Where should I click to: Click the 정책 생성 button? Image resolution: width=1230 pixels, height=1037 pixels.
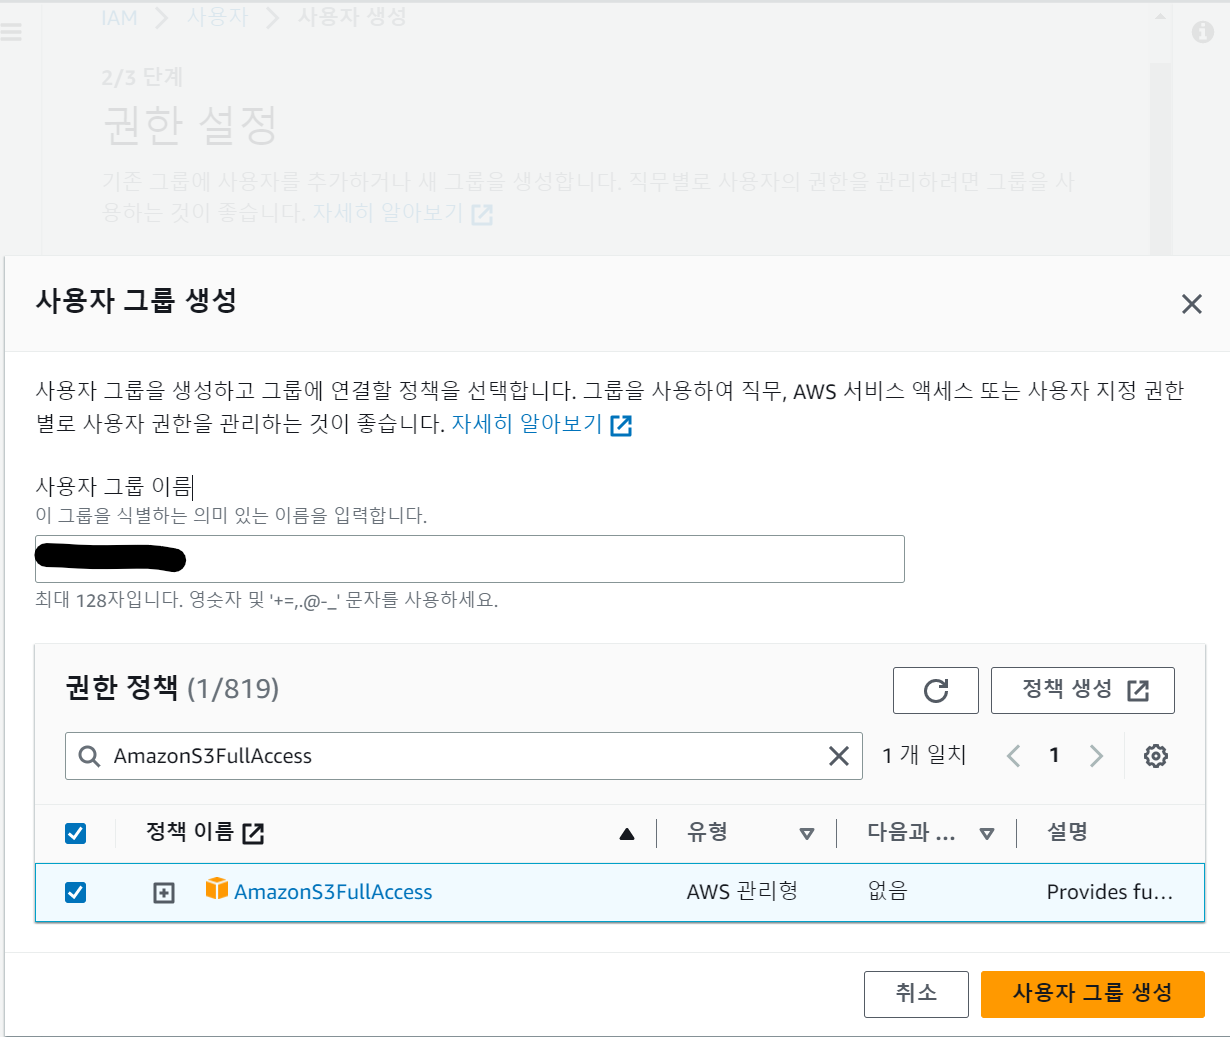1082,690
